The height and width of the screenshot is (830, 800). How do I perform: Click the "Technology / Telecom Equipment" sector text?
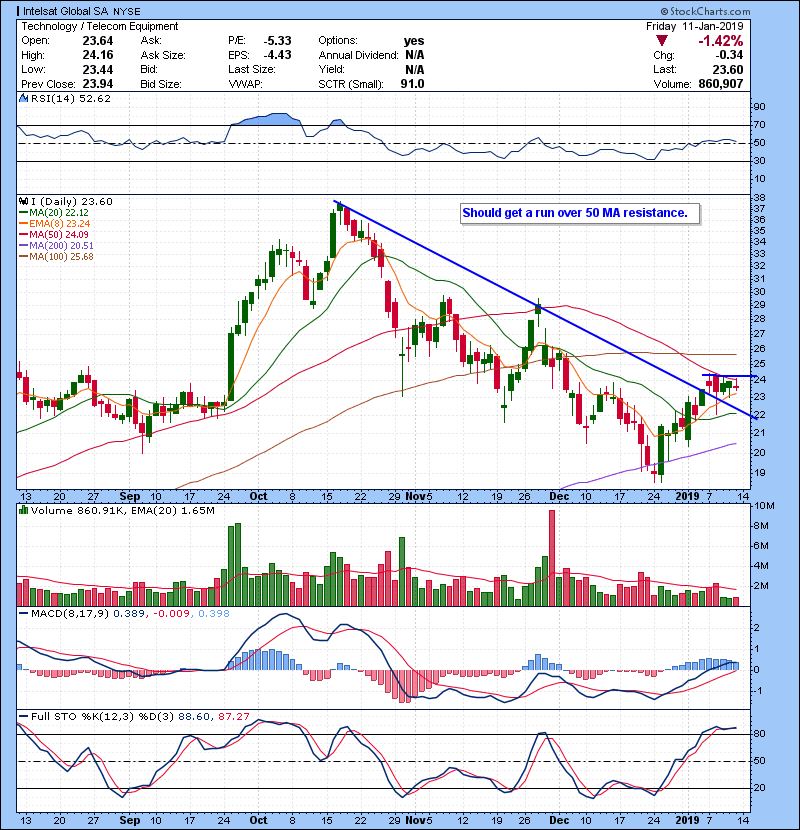[100, 26]
